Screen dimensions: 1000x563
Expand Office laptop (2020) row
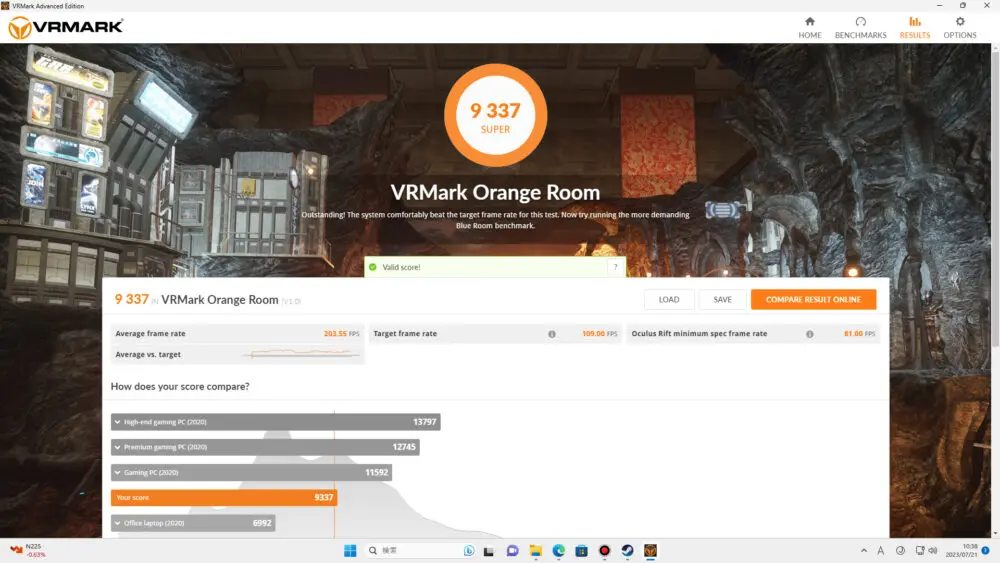coord(193,523)
